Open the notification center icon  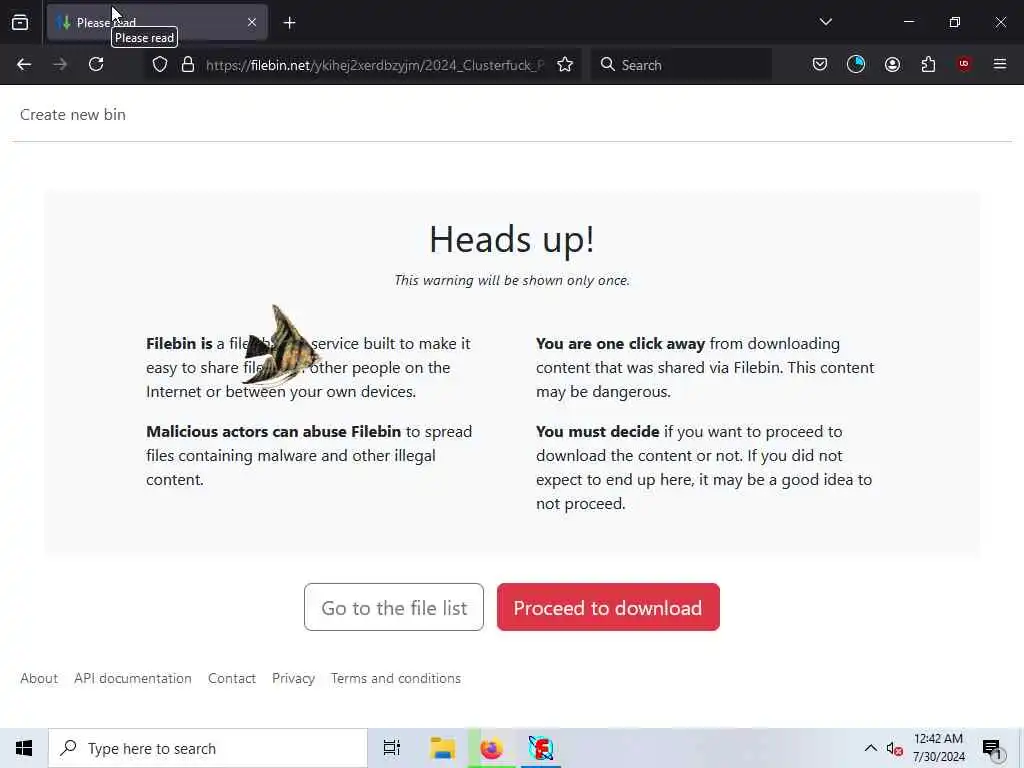(x=992, y=748)
